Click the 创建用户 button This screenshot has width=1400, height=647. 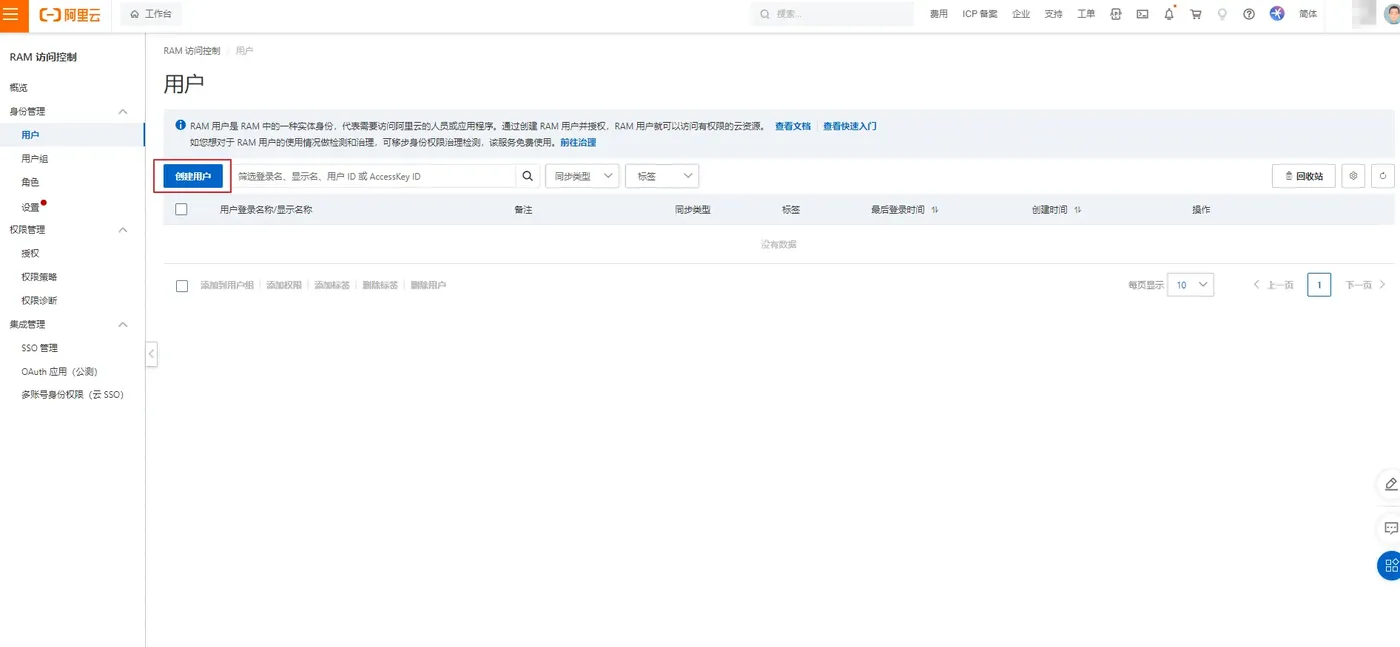click(193, 176)
